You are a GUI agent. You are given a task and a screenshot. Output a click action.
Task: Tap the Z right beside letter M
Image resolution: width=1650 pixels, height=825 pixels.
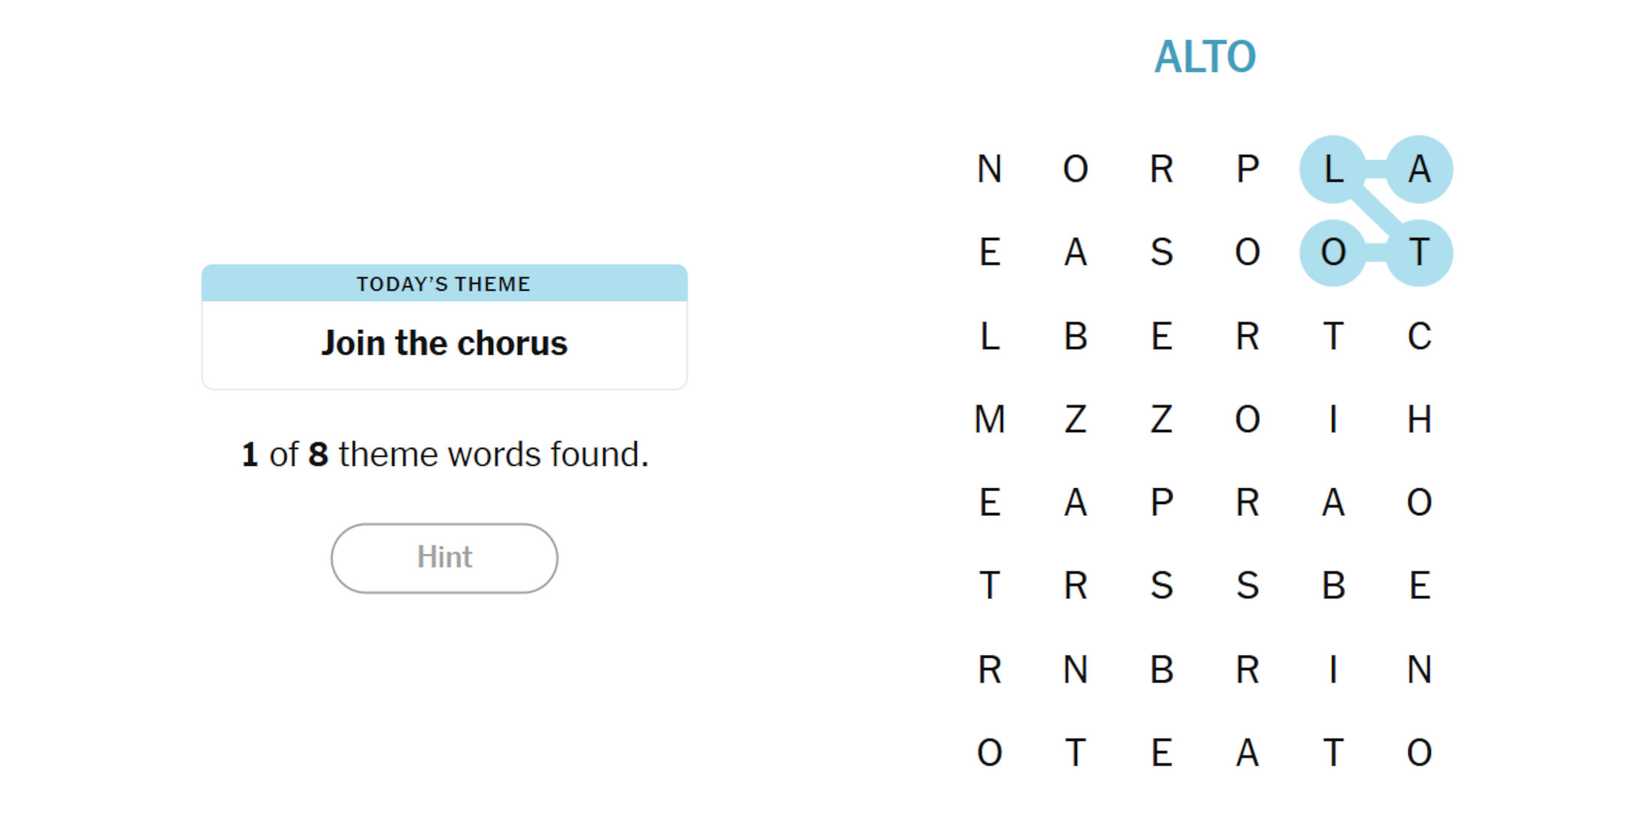[1075, 419]
